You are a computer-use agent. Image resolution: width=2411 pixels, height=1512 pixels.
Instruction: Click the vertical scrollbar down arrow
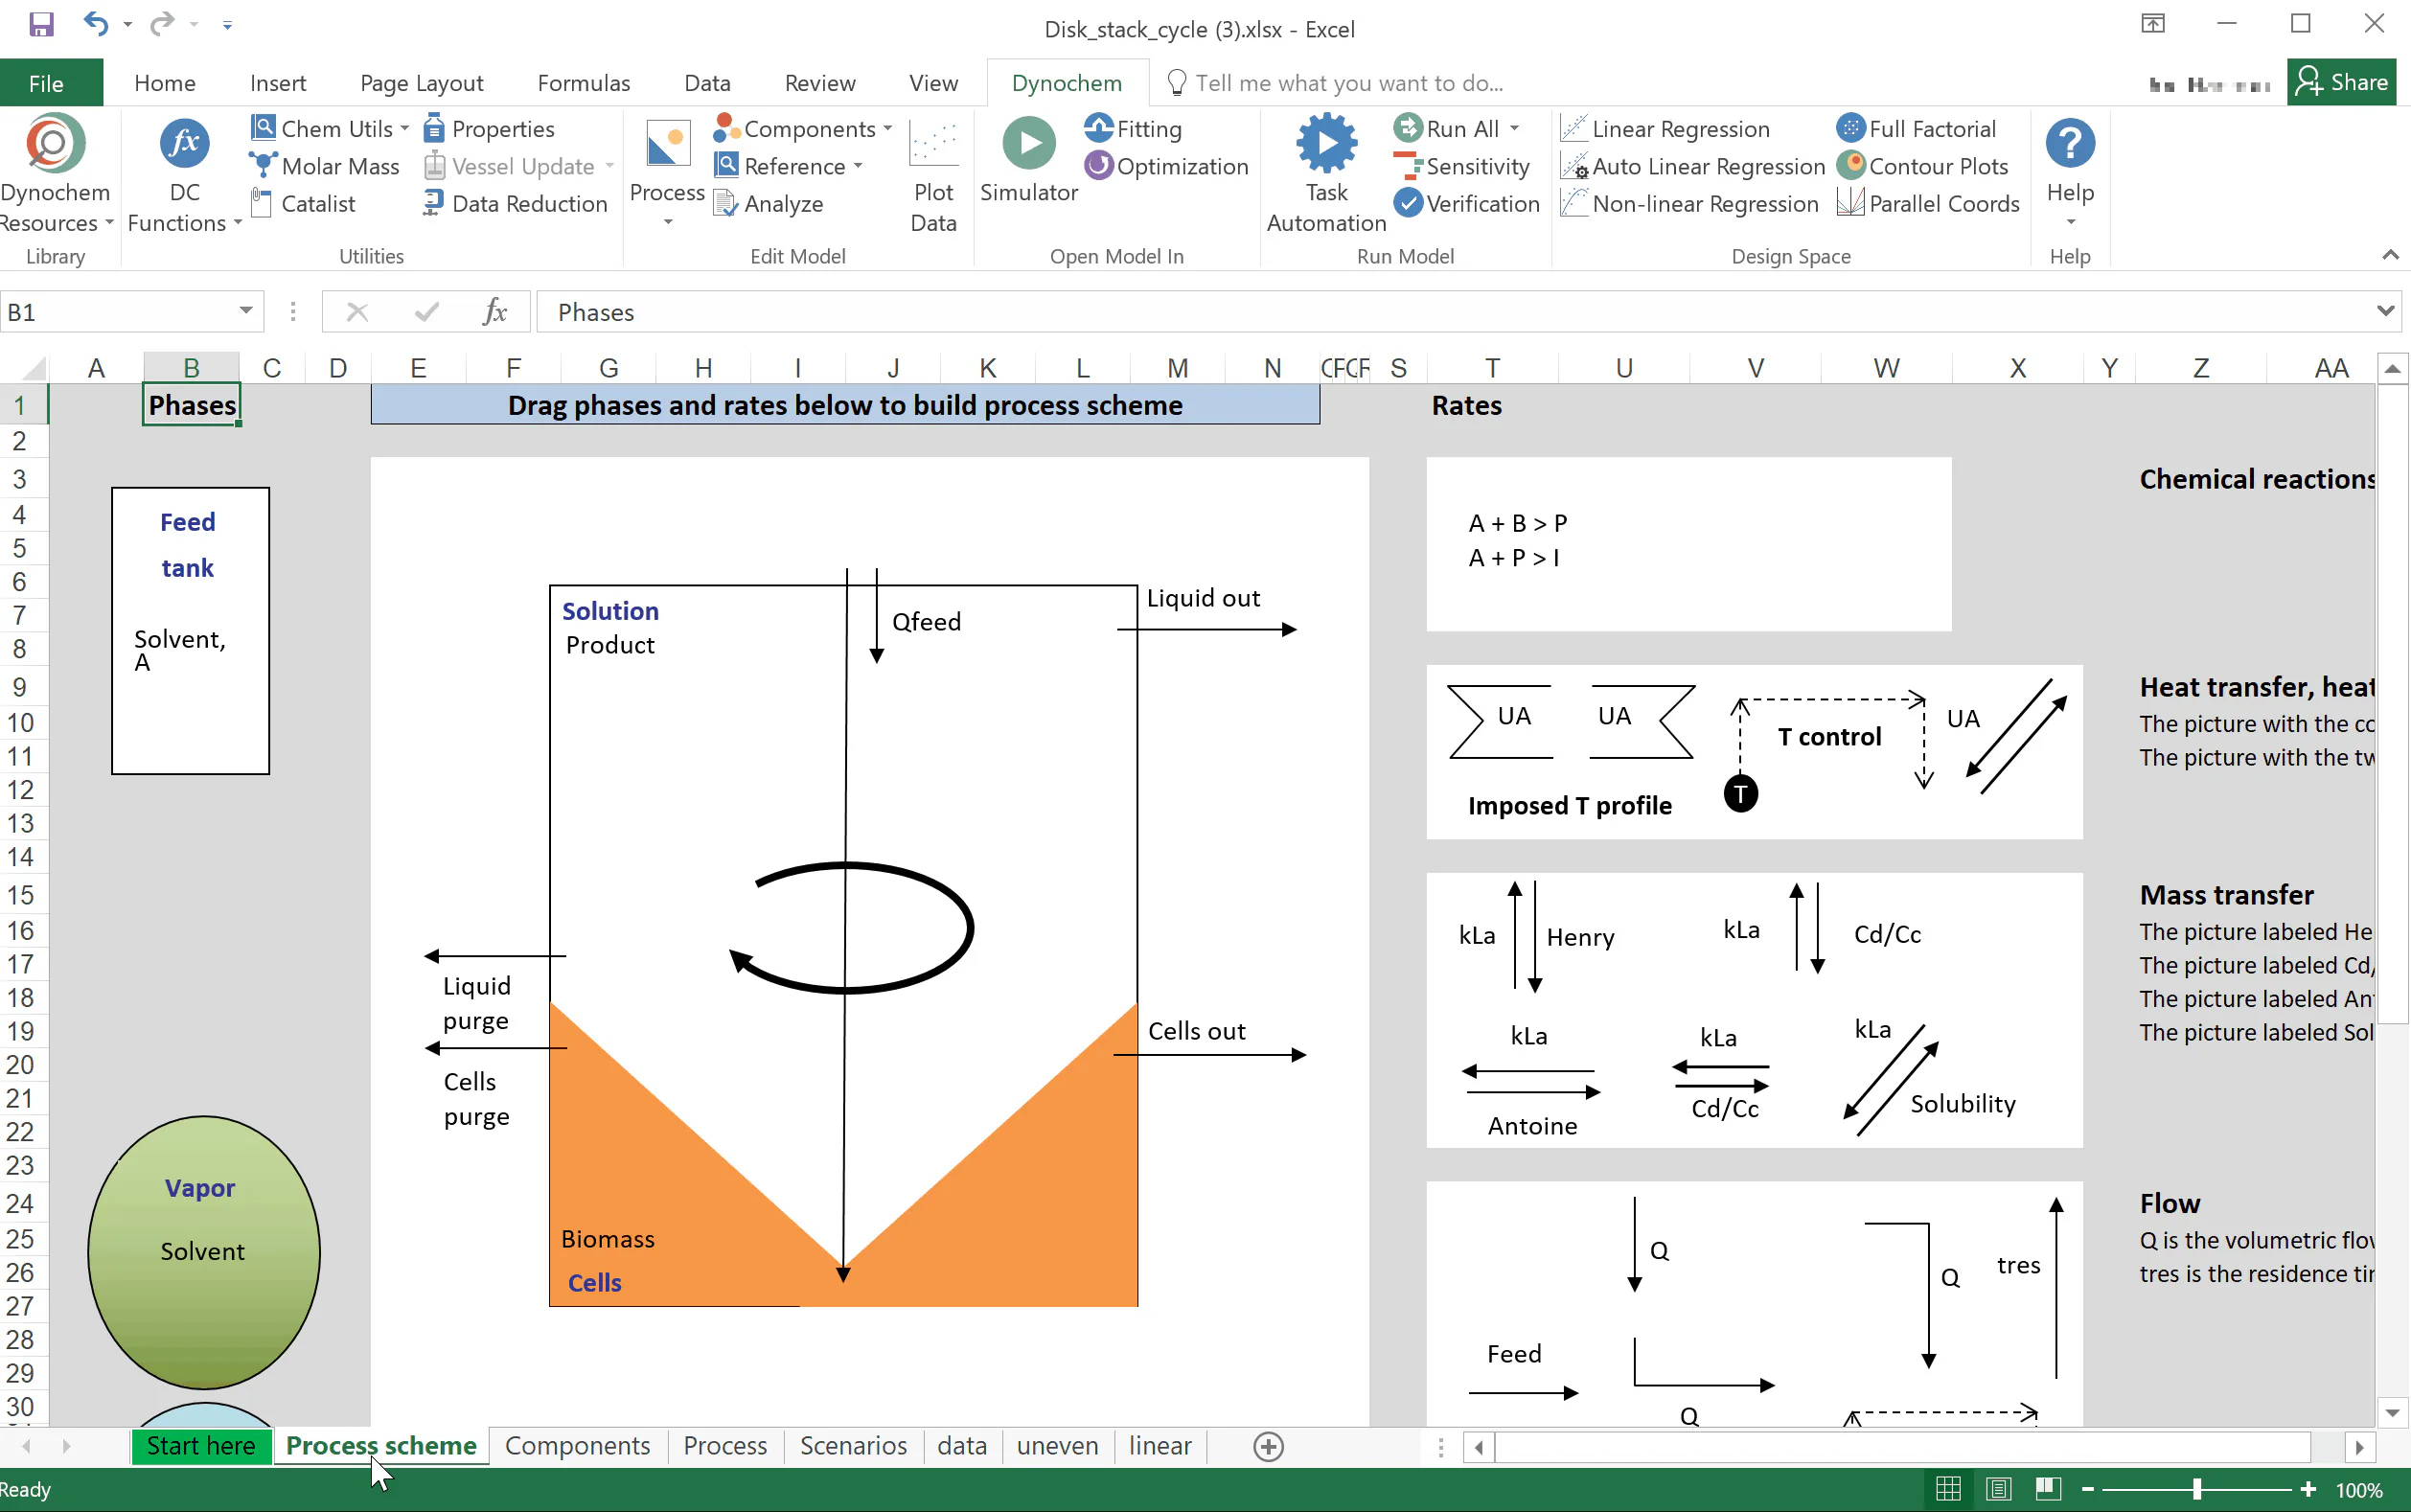2392,1413
